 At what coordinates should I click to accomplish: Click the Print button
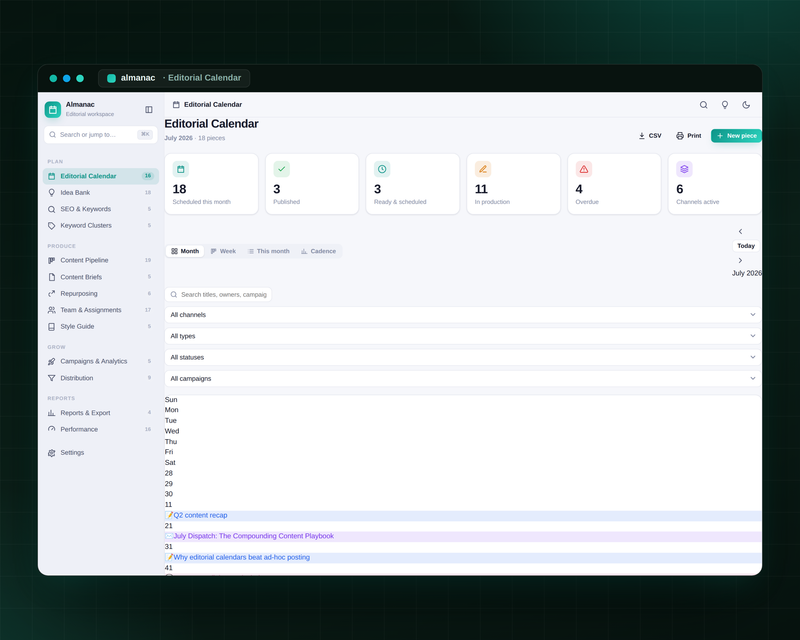tap(689, 136)
